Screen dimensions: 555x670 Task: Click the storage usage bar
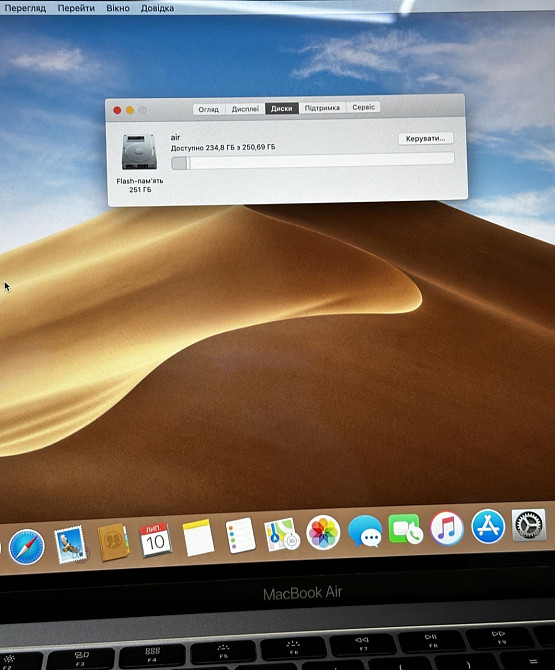313,161
